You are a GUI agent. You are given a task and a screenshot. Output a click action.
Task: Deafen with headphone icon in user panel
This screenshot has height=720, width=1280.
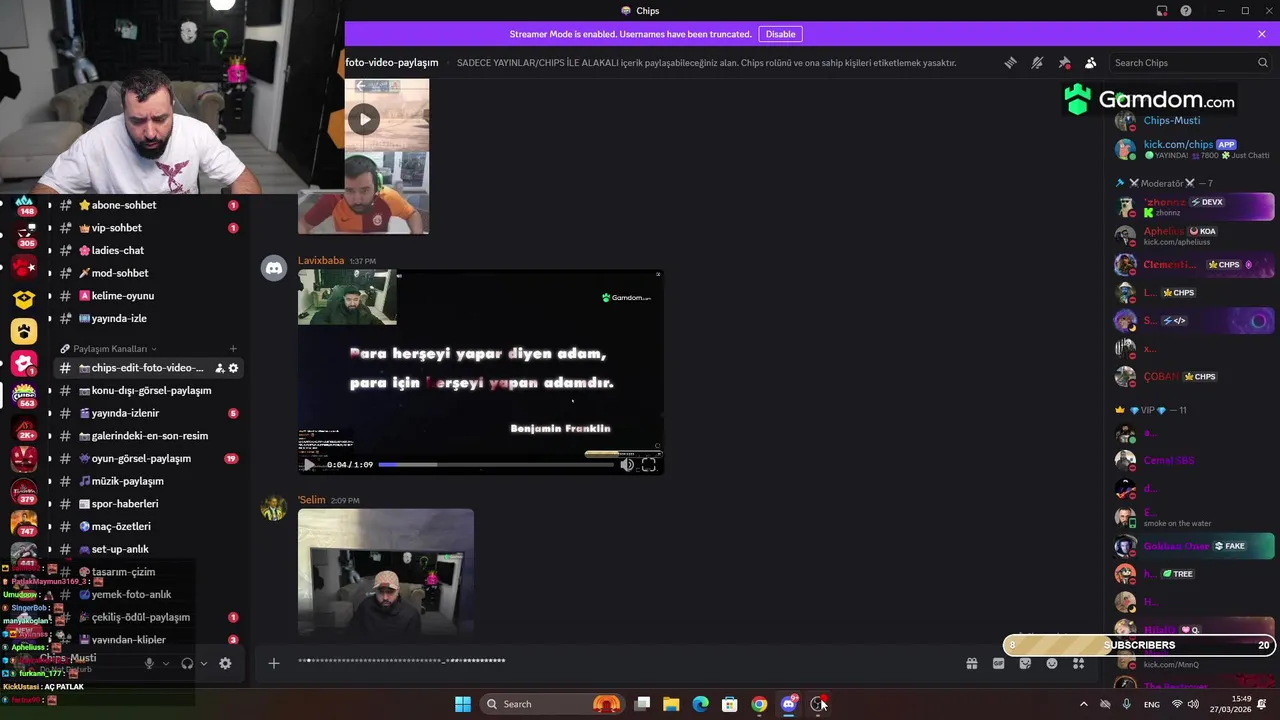(x=187, y=663)
